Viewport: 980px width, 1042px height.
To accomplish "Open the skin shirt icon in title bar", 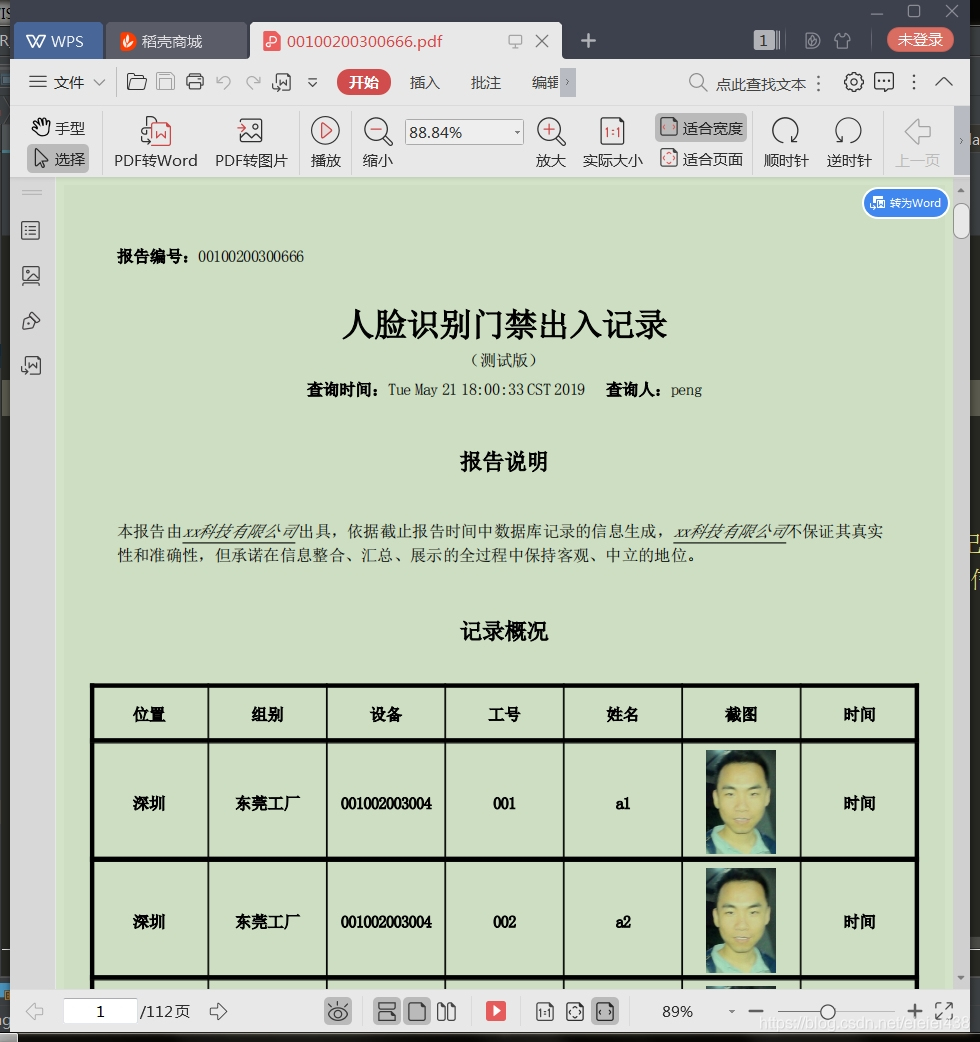I will (842, 41).
